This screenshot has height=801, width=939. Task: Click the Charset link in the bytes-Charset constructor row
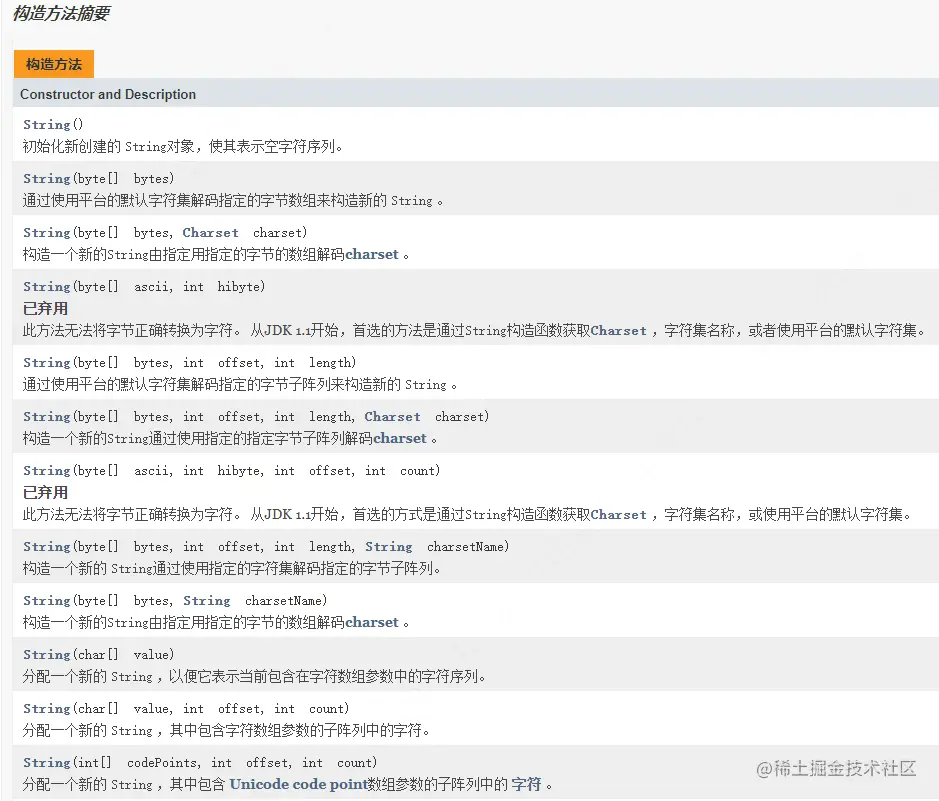click(210, 232)
